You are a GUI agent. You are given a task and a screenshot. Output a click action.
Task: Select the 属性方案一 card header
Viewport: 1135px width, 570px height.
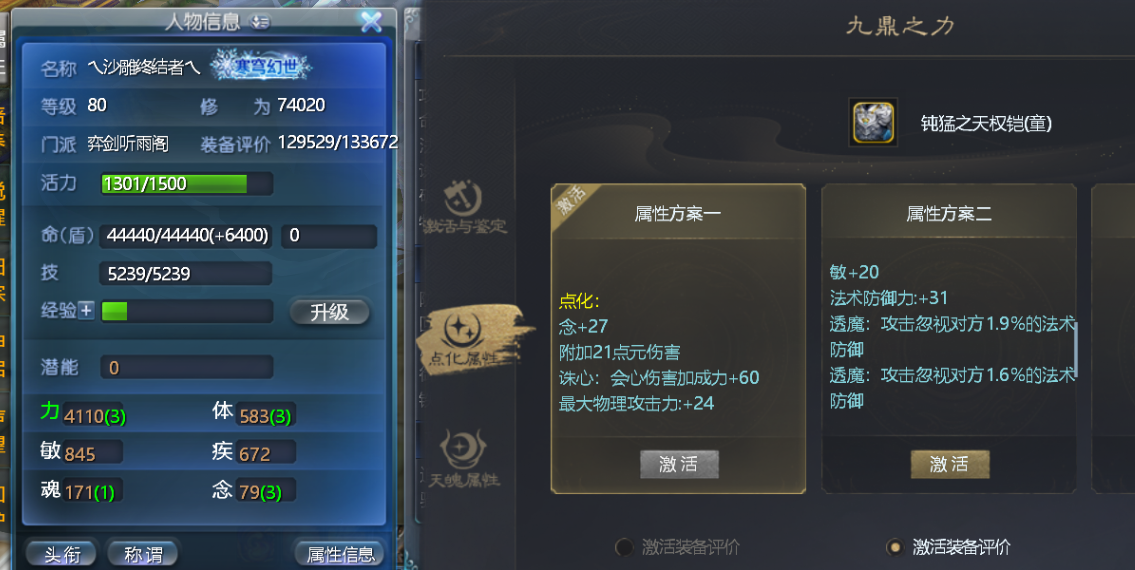678,213
